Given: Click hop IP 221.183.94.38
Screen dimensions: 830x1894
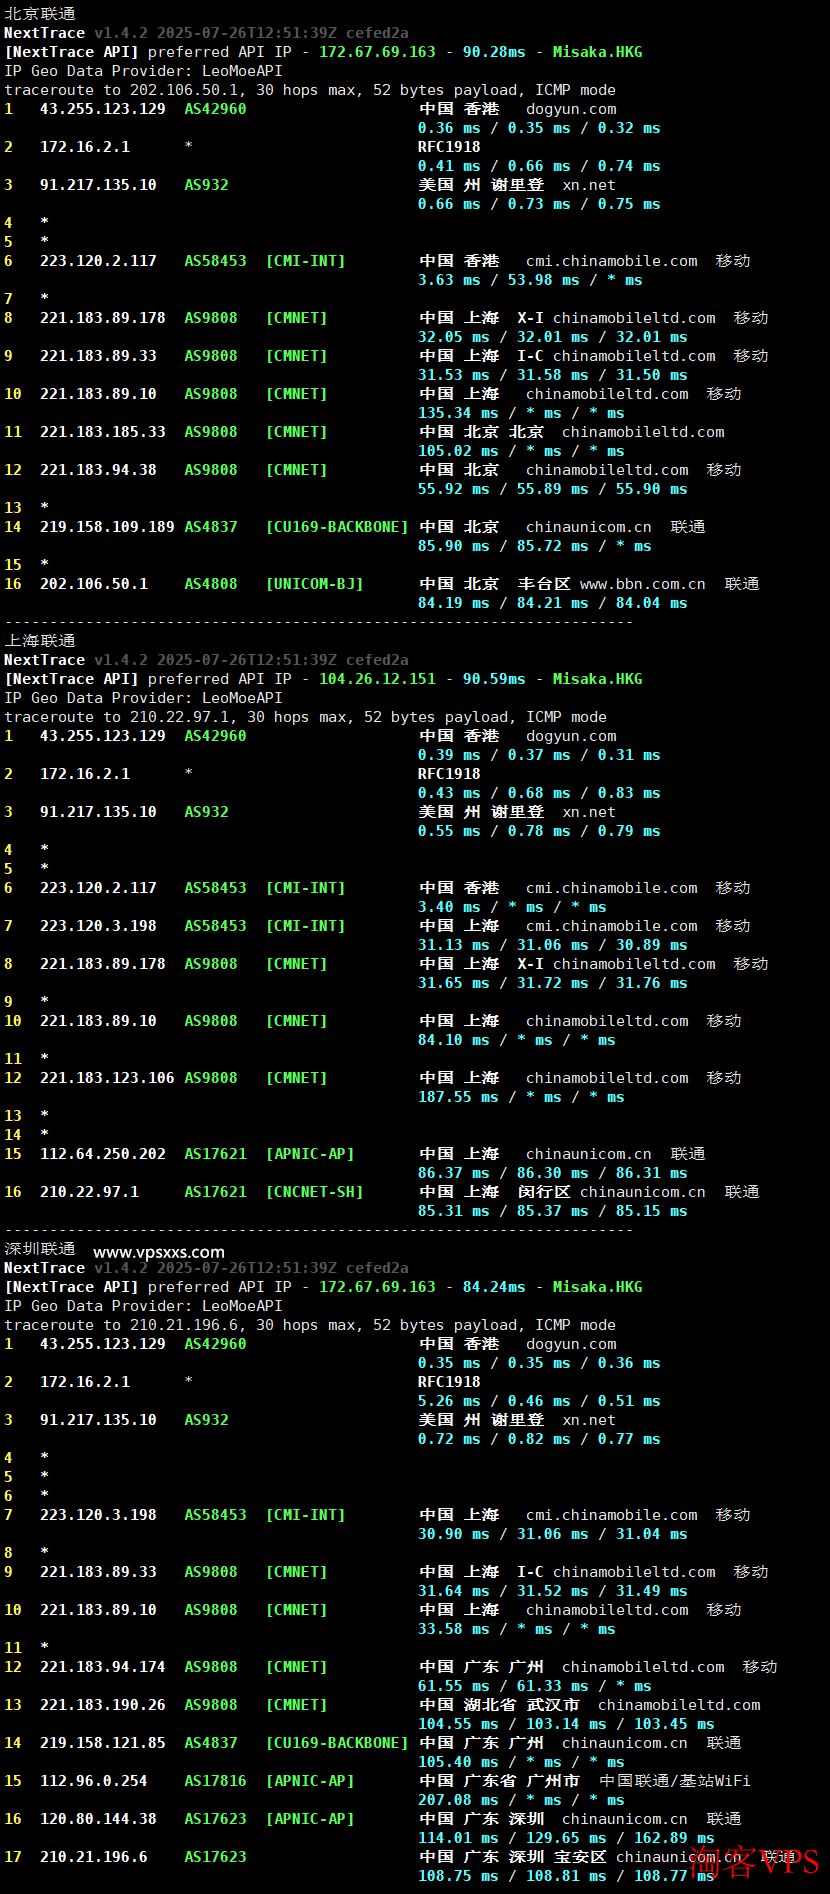Looking at the screenshot, I should point(98,470).
